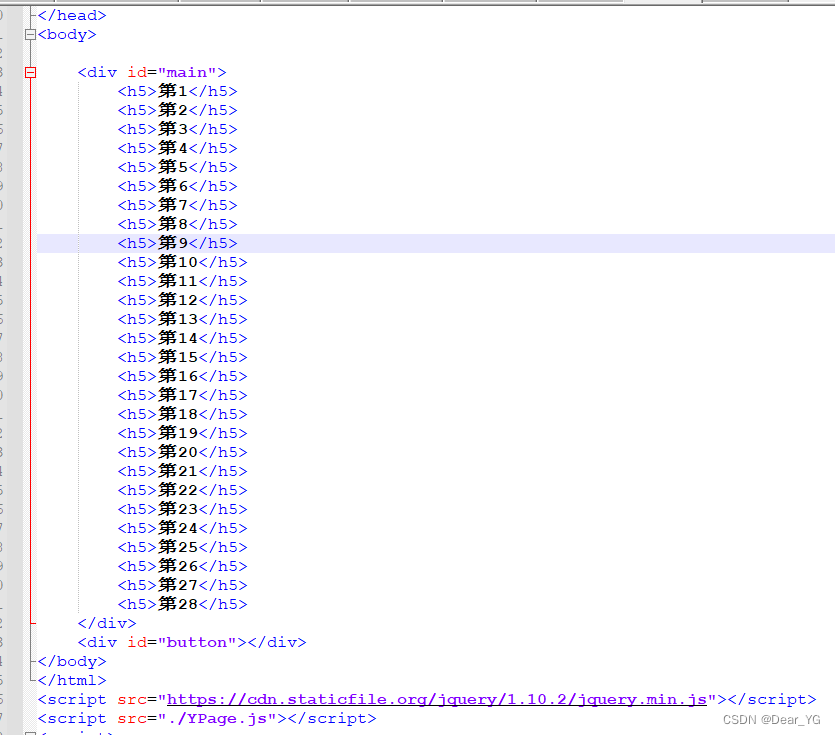The height and width of the screenshot is (735, 835).
Task: Click the </div> closing tag of main
Action: click(107, 623)
